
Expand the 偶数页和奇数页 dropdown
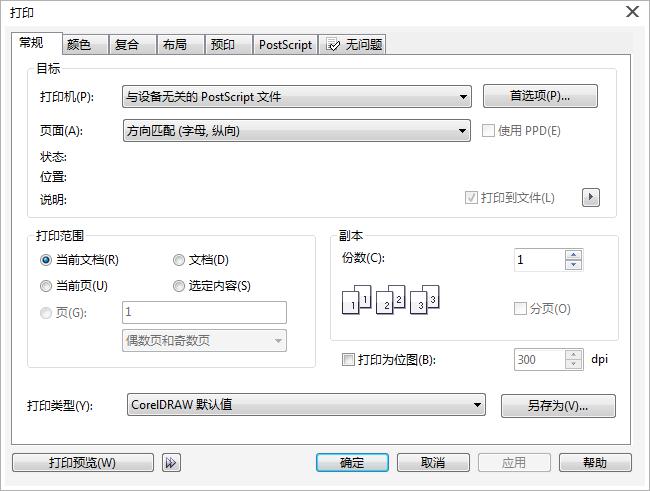pyautogui.click(x=204, y=340)
